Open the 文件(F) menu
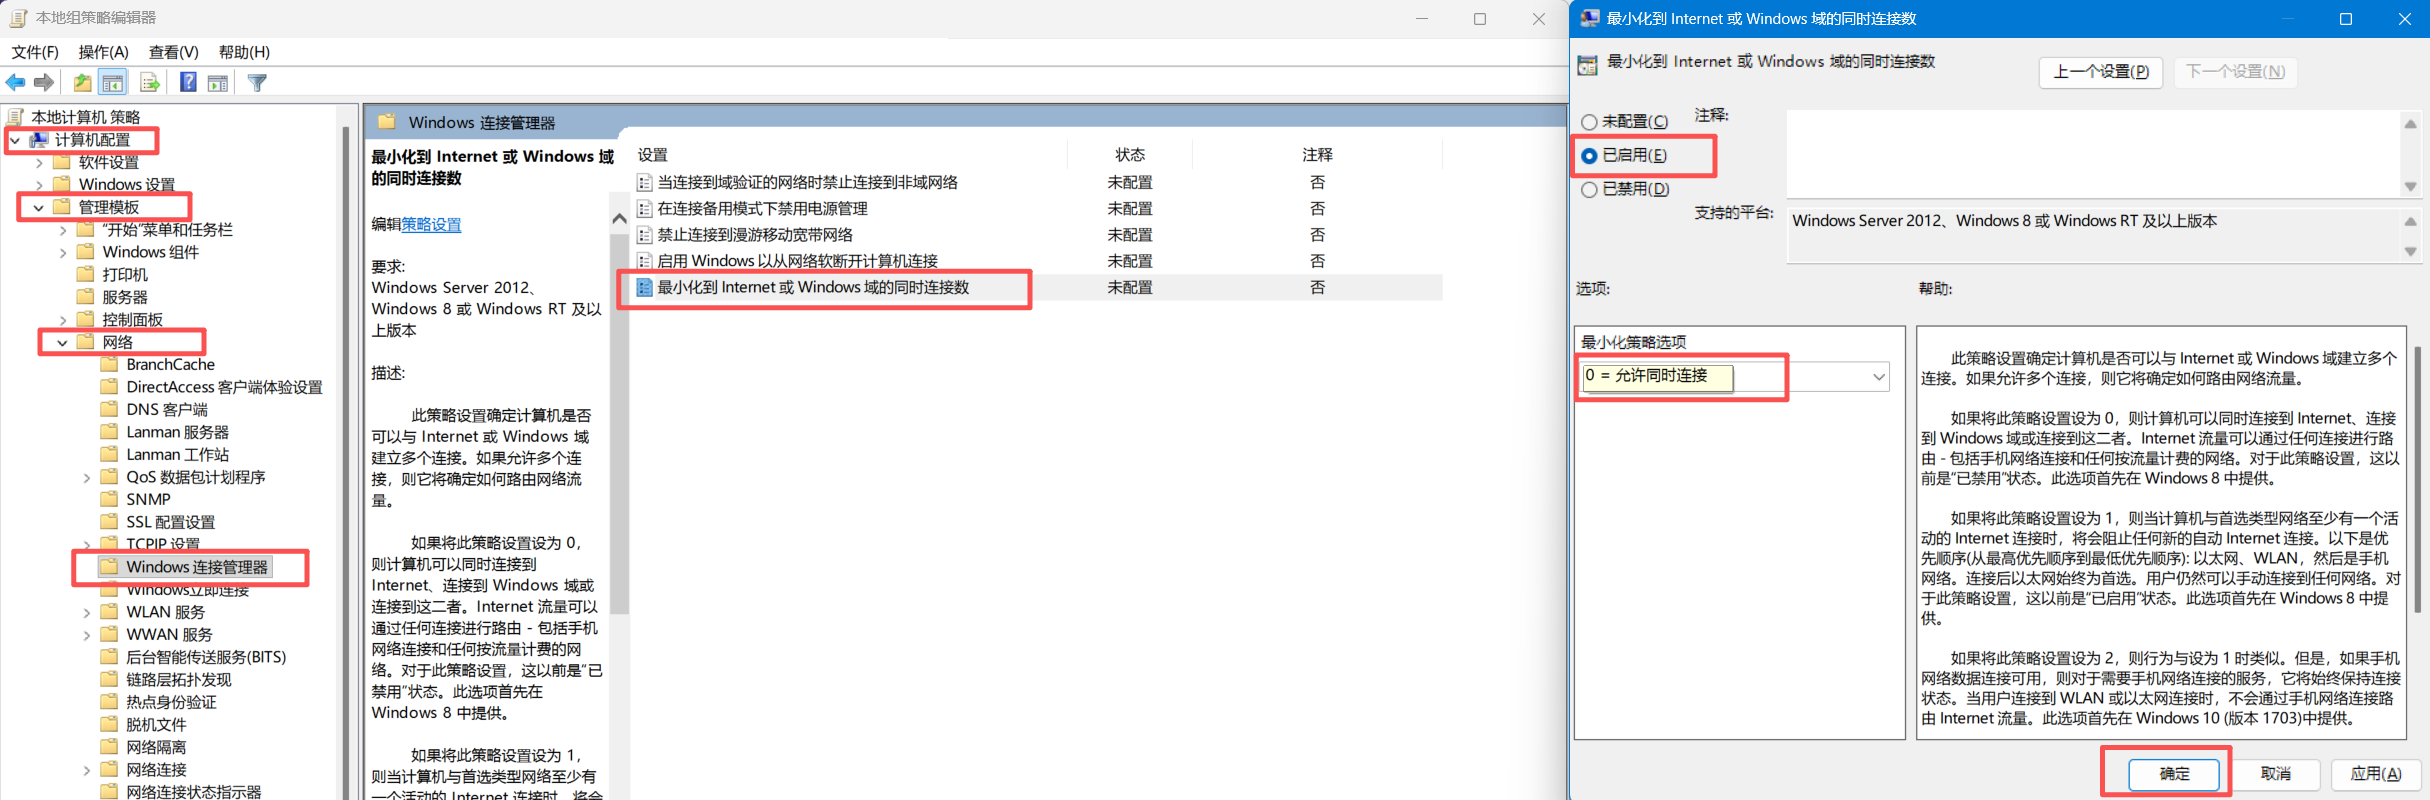The height and width of the screenshot is (800, 2430). (35, 52)
